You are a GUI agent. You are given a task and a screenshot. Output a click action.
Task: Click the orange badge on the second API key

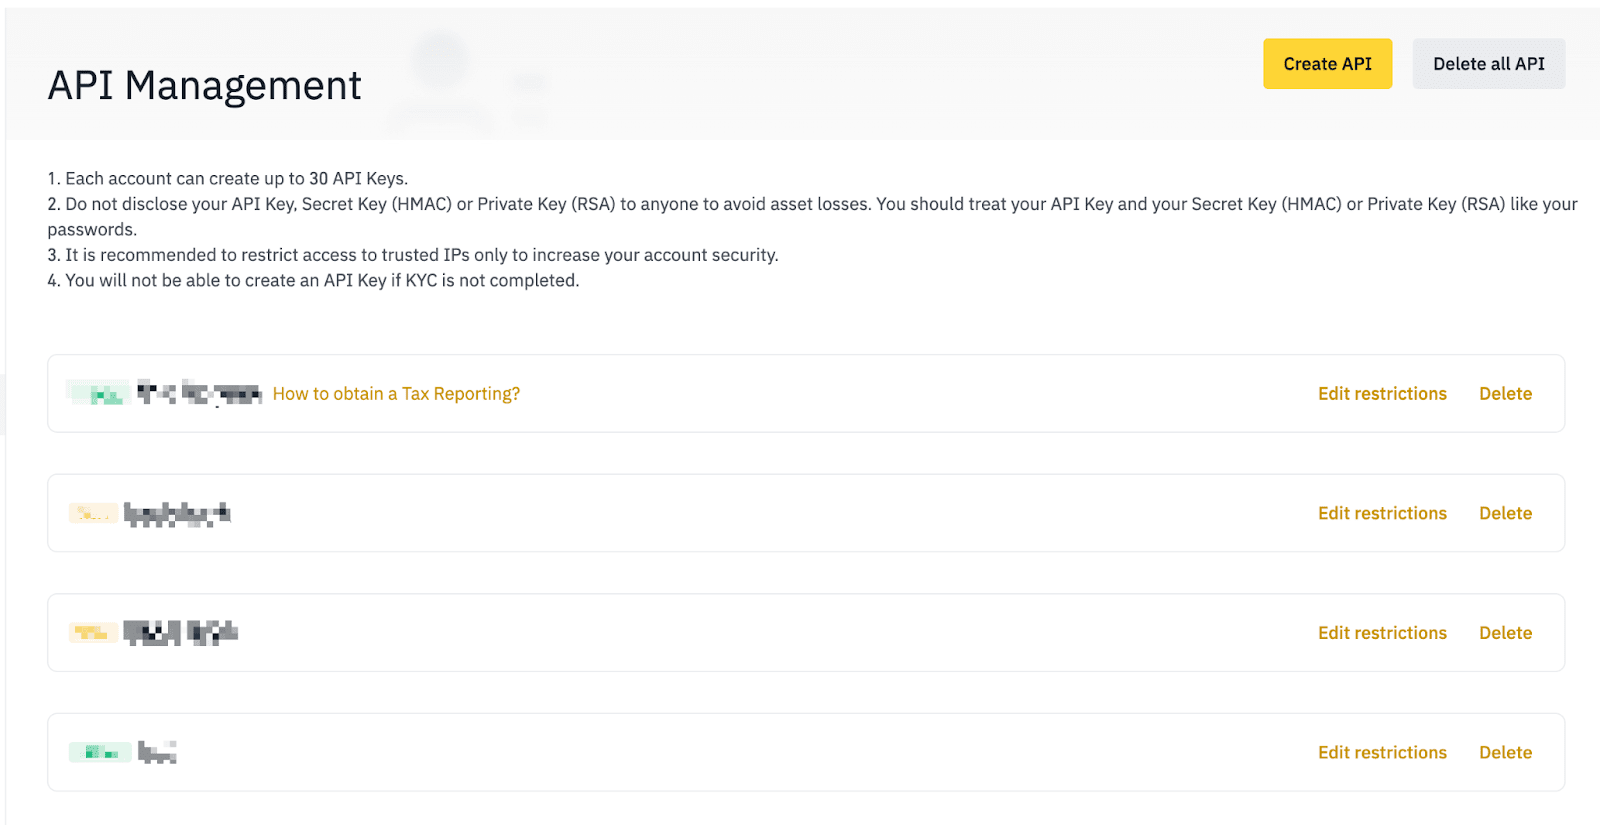(x=93, y=514)
